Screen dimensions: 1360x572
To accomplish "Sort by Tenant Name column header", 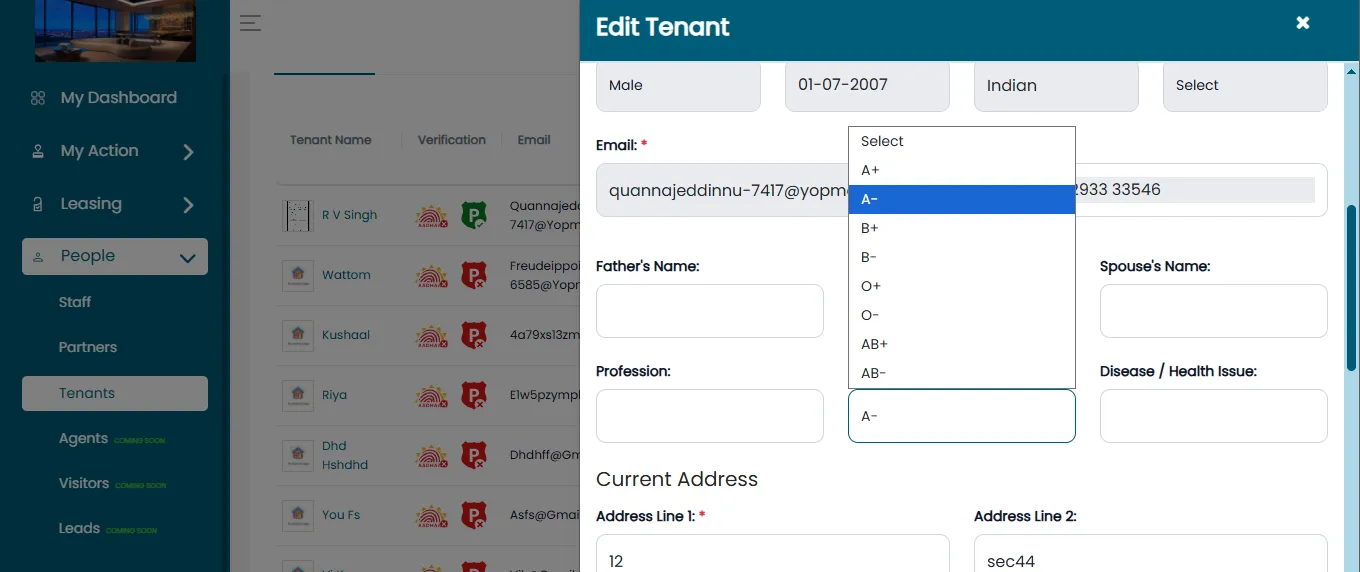I will (x=330, y=140).
